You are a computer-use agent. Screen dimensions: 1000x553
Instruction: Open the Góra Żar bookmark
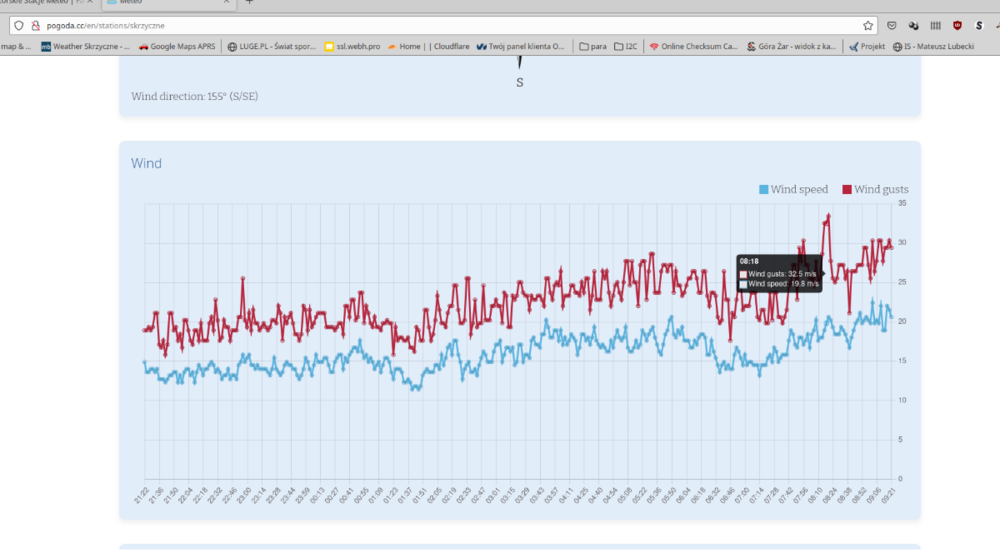pos(794,46)
